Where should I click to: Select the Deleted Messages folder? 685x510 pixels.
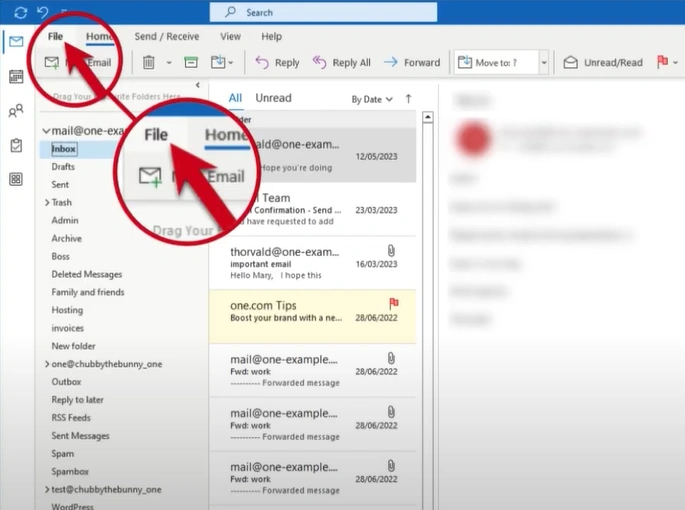[86, 274]
